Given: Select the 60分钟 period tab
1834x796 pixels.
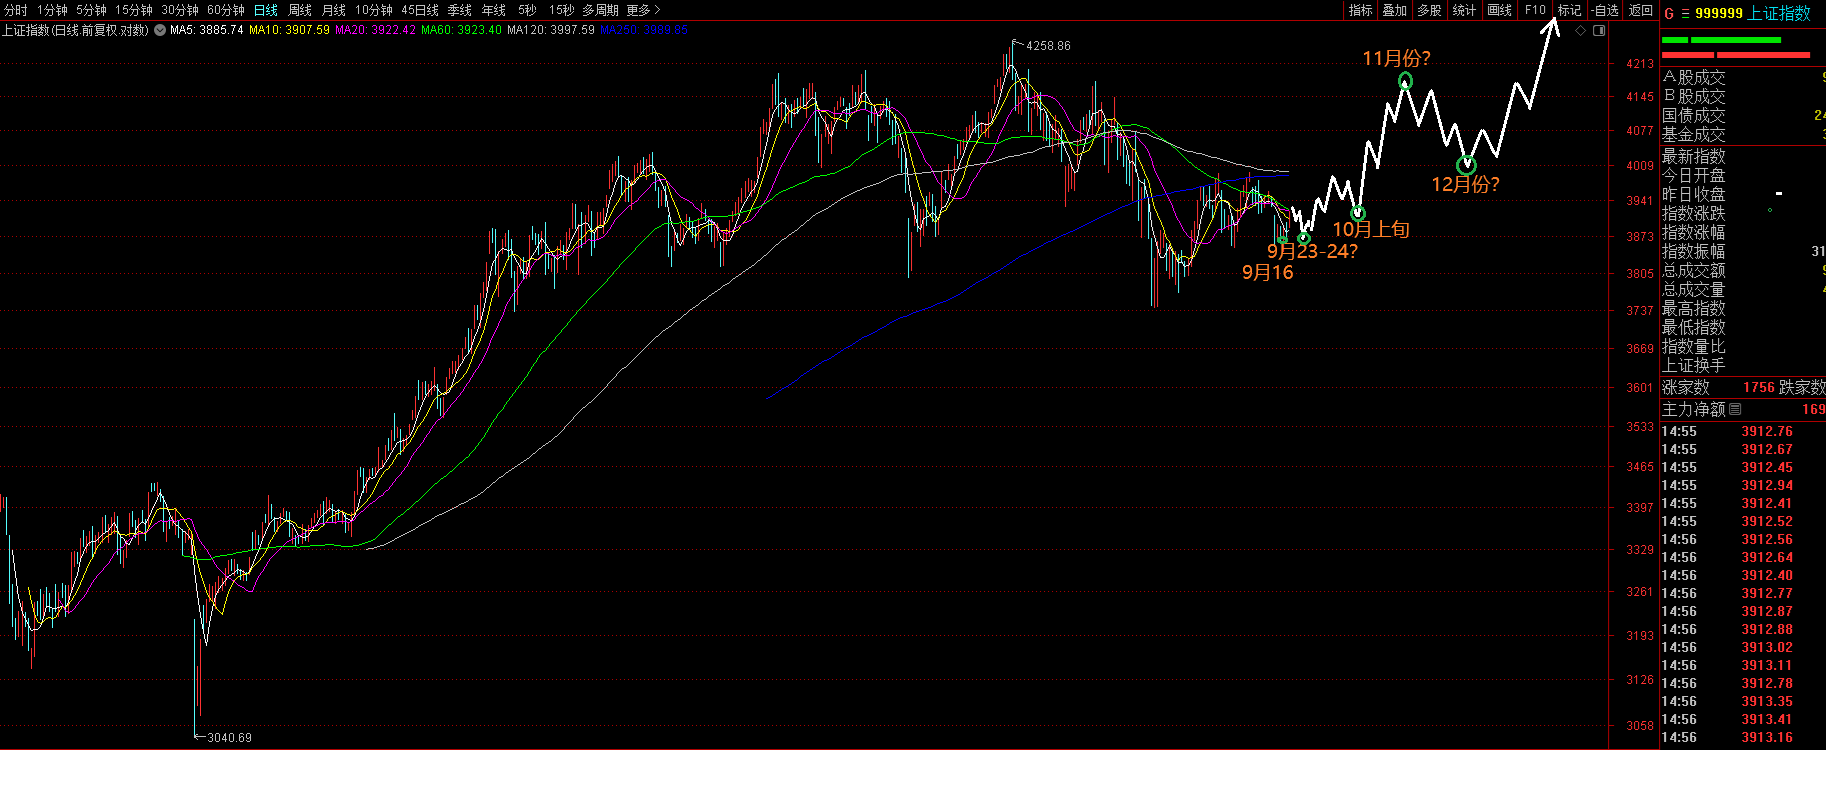Looking at the screenshot, I should (226, 10).
